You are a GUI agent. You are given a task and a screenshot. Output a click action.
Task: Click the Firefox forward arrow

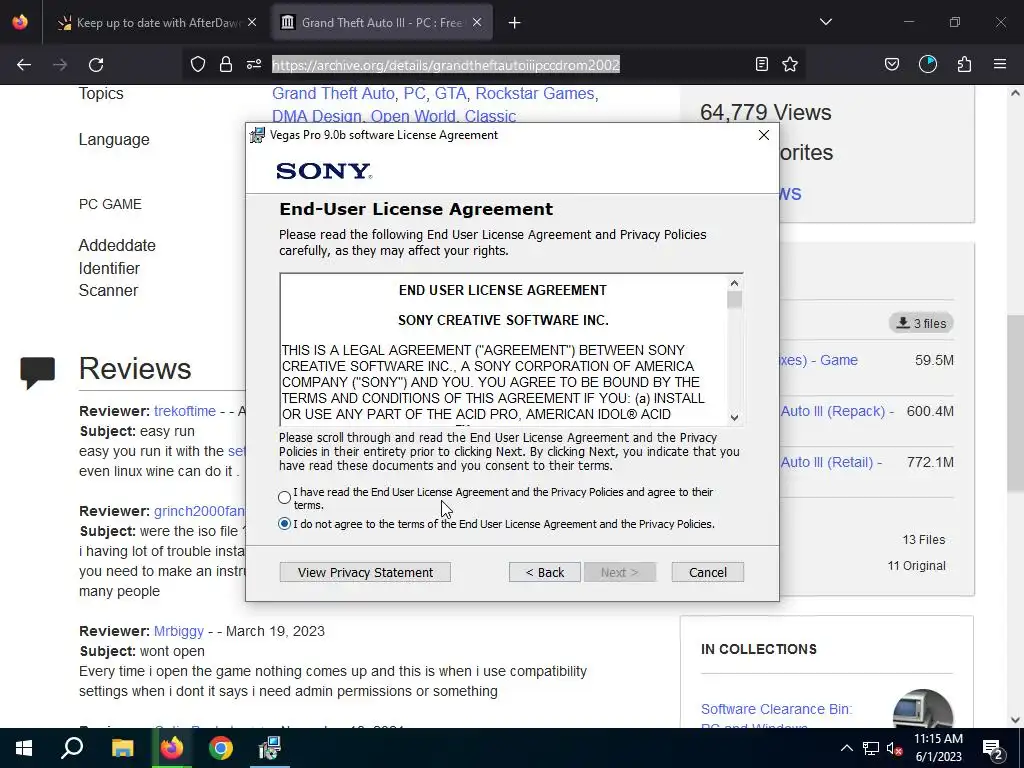60,65
